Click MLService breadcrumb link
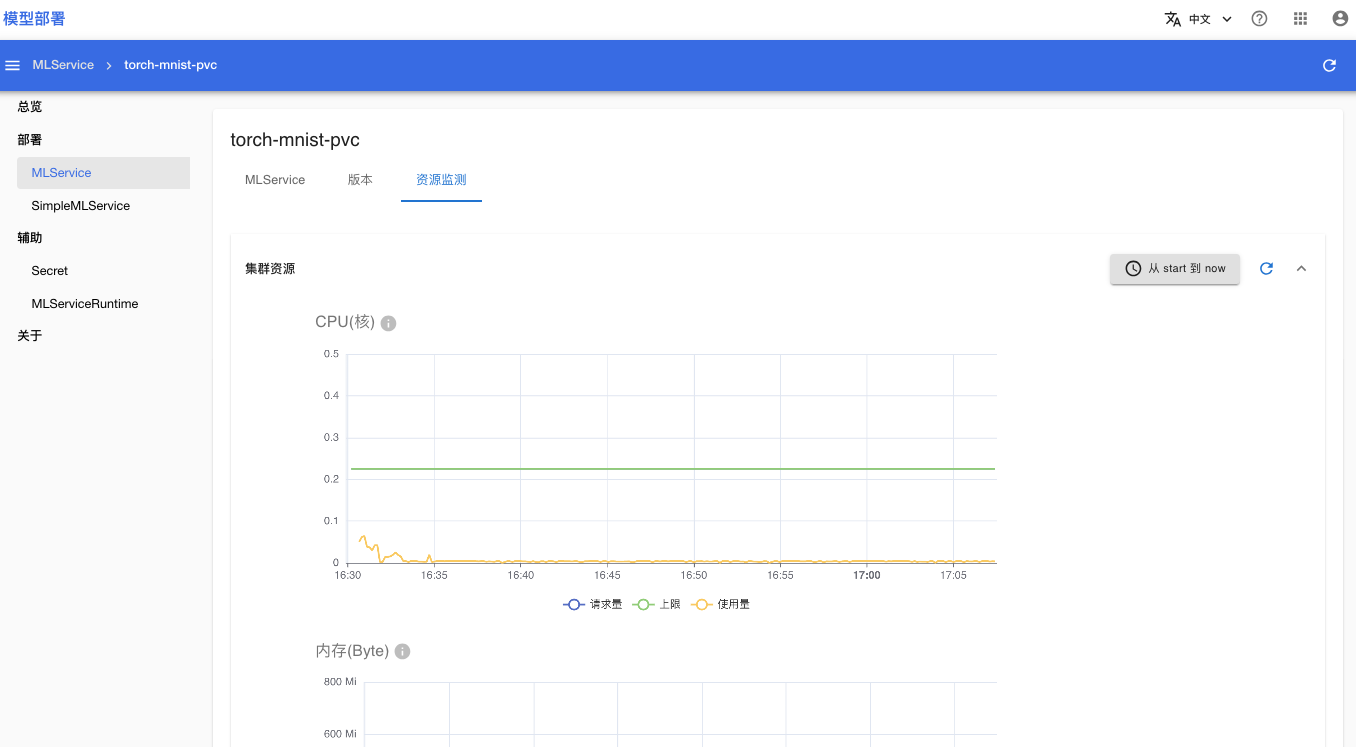The image size is (1356, 747). [x=63, y=65]
